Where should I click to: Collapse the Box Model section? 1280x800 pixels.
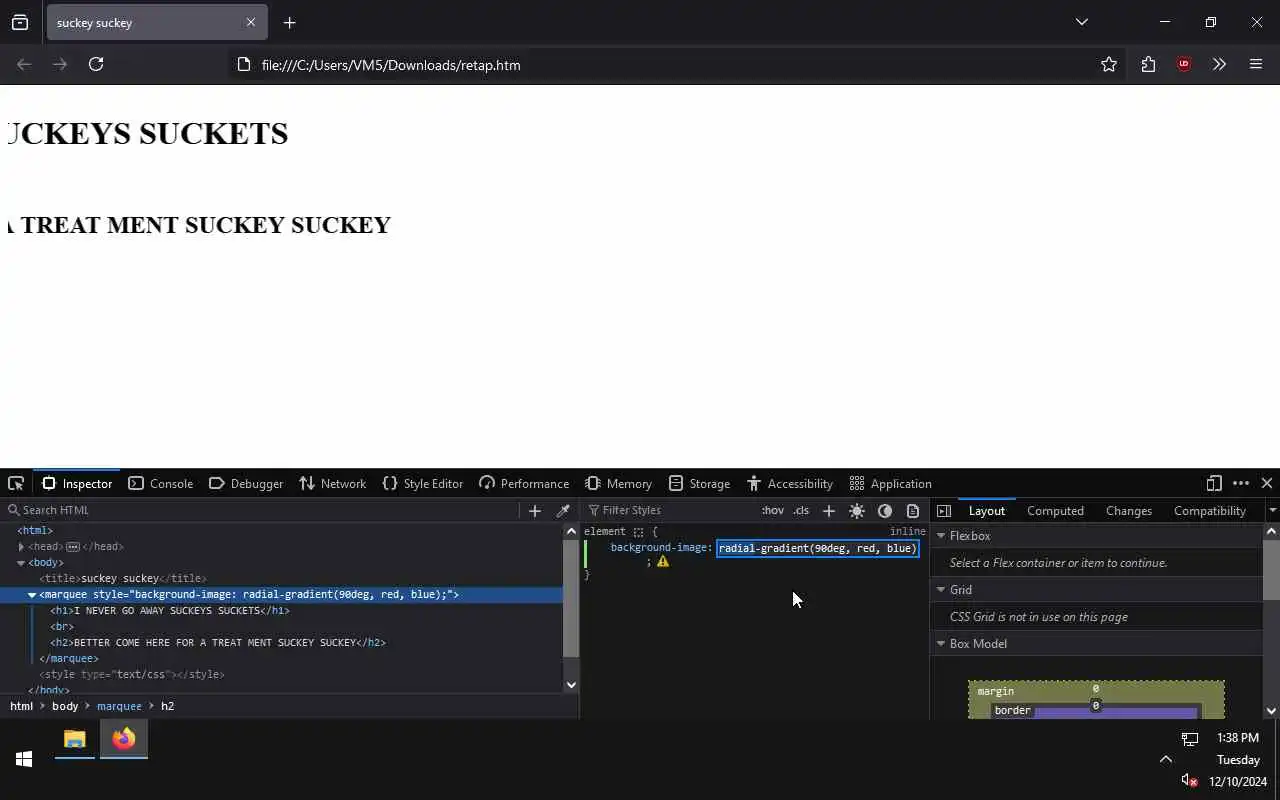pos(941,644)
